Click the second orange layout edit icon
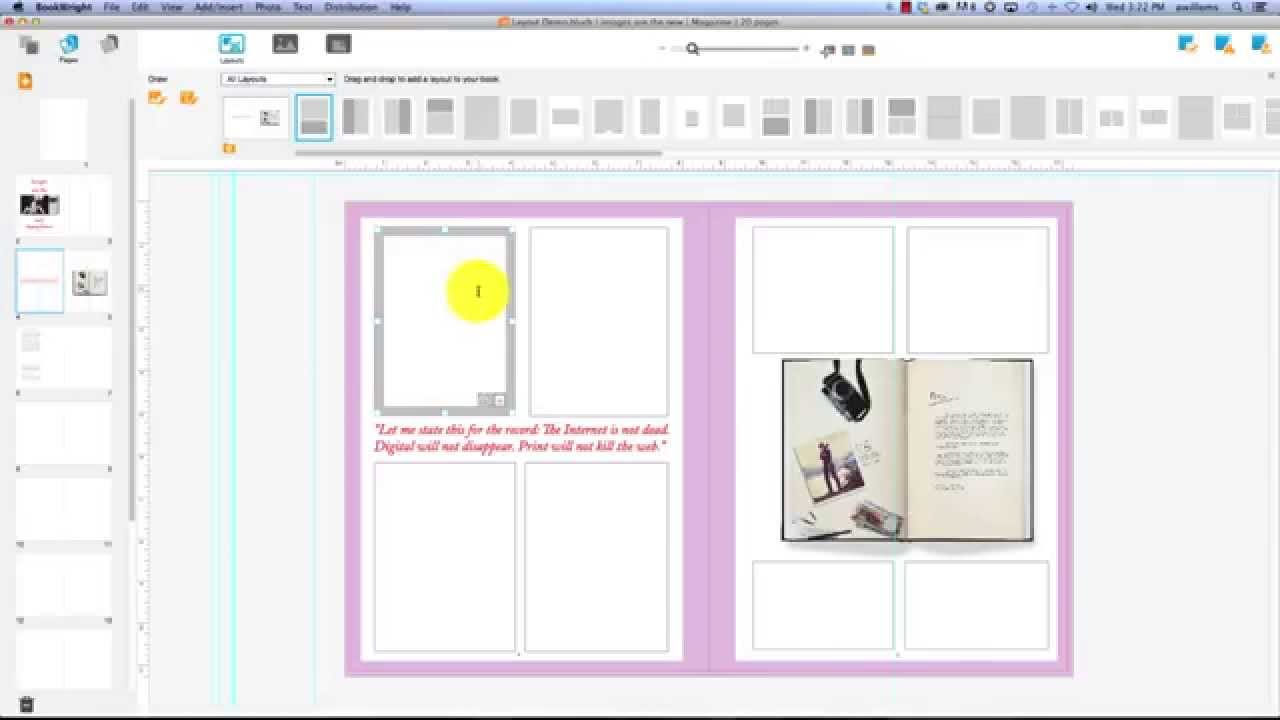1280x720 pixels. point(188,97)
